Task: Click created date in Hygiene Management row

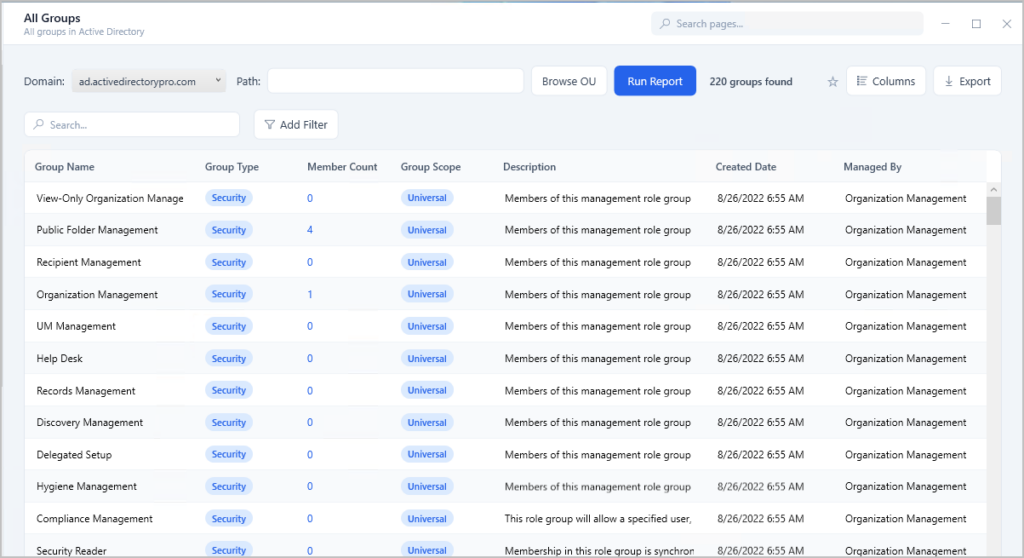Action: coord(760,486)
